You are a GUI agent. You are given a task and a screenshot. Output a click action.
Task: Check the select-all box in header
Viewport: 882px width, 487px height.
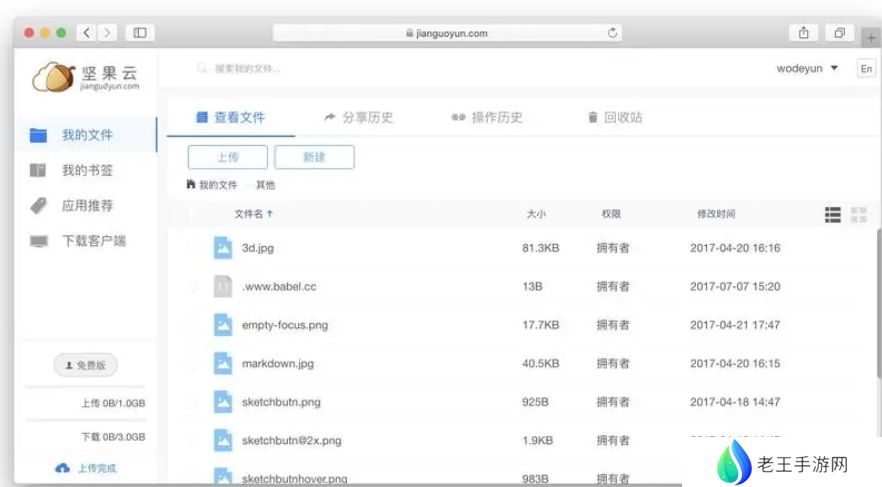click(x=193, y=214)
